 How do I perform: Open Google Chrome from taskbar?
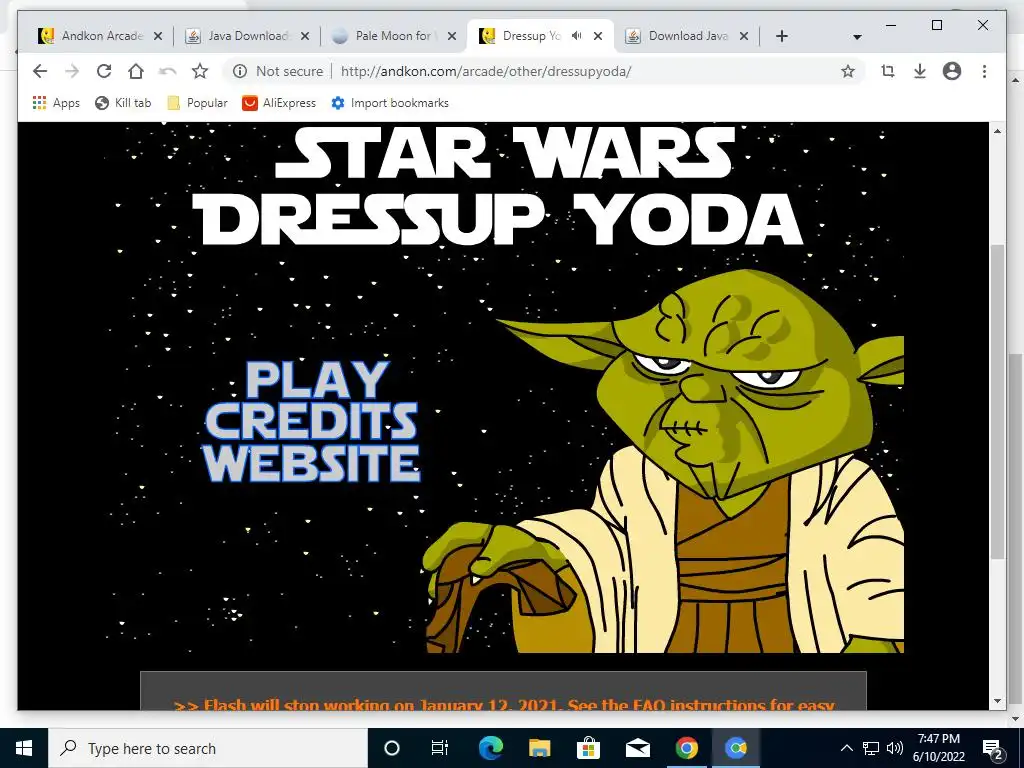point(686,748)
